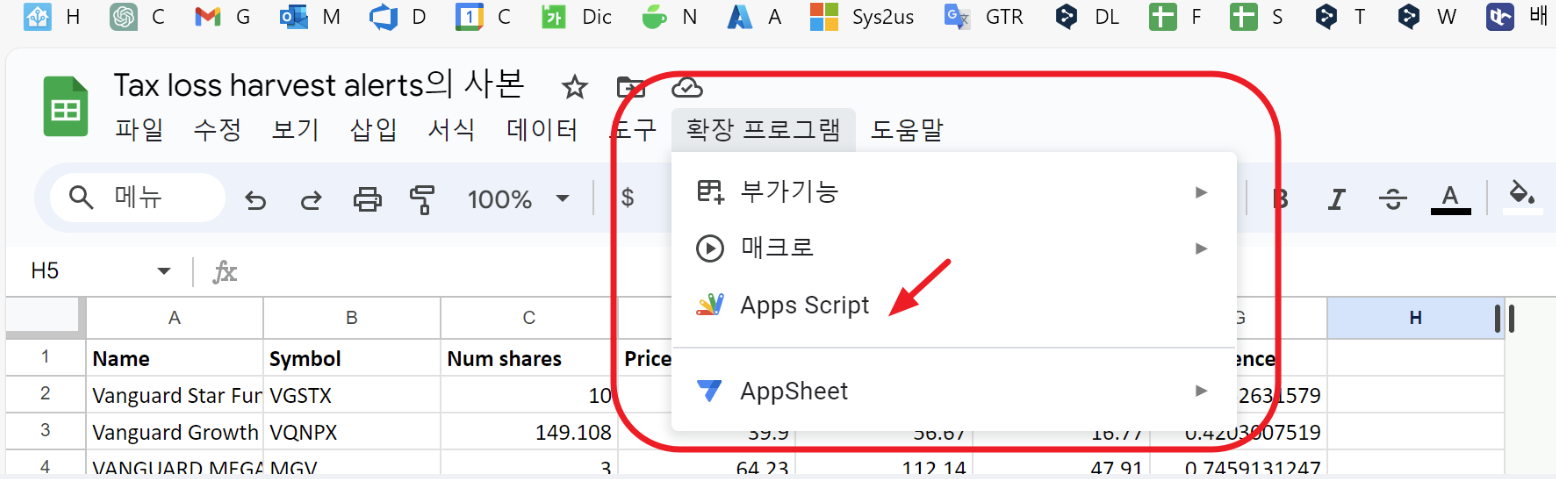Open the 수정 menu

coord(217,130)
